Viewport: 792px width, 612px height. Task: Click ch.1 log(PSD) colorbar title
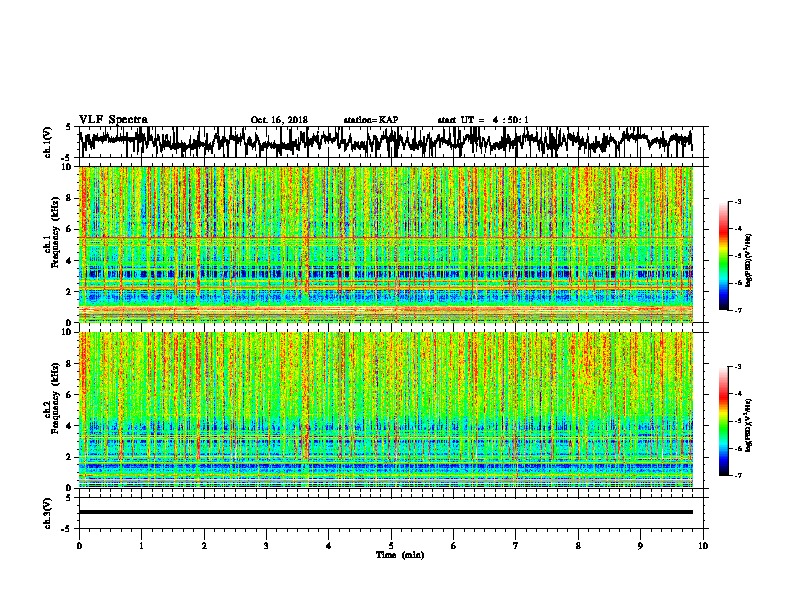click(749, 261)
